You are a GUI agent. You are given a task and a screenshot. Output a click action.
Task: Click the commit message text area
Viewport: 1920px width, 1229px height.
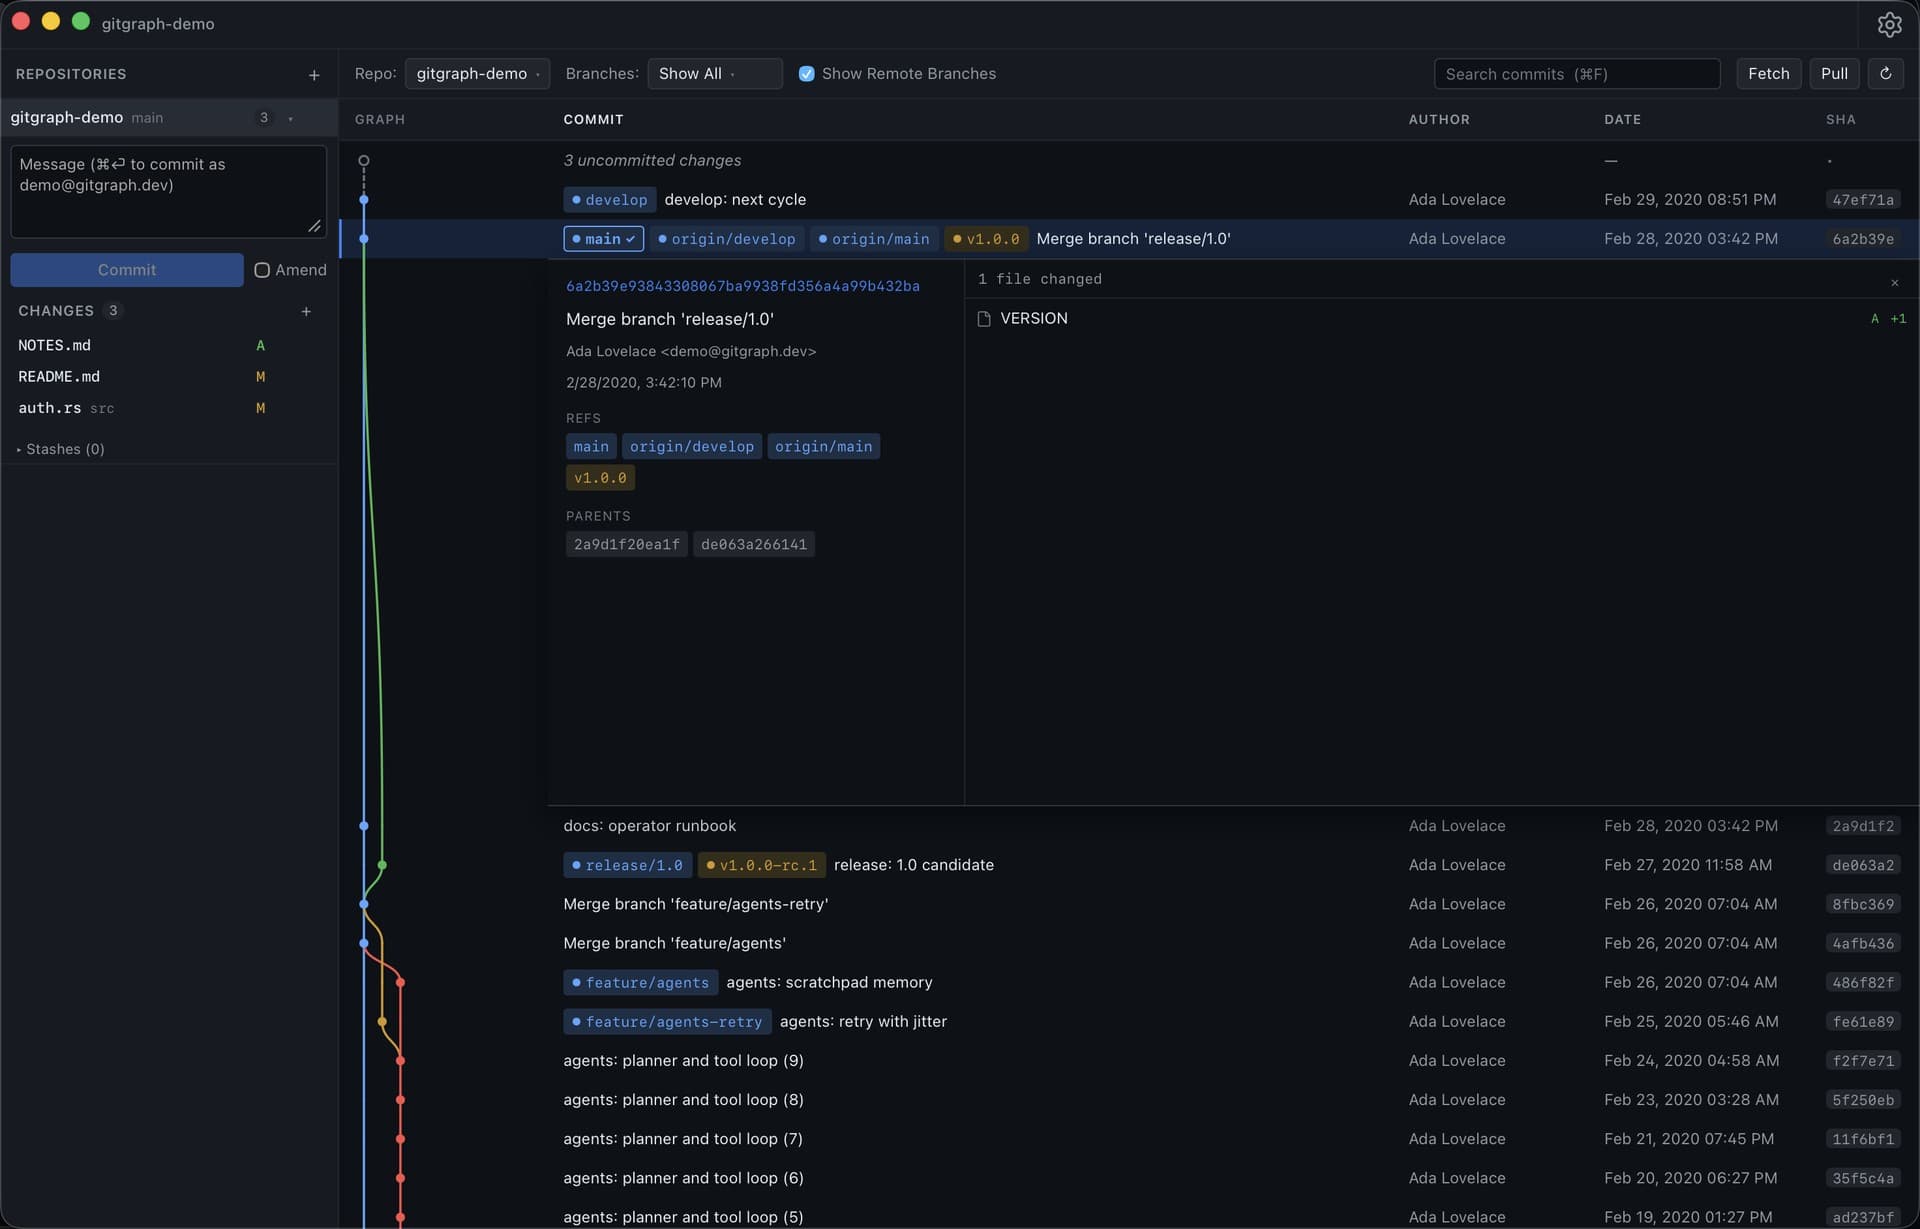[x=169, y=191]
